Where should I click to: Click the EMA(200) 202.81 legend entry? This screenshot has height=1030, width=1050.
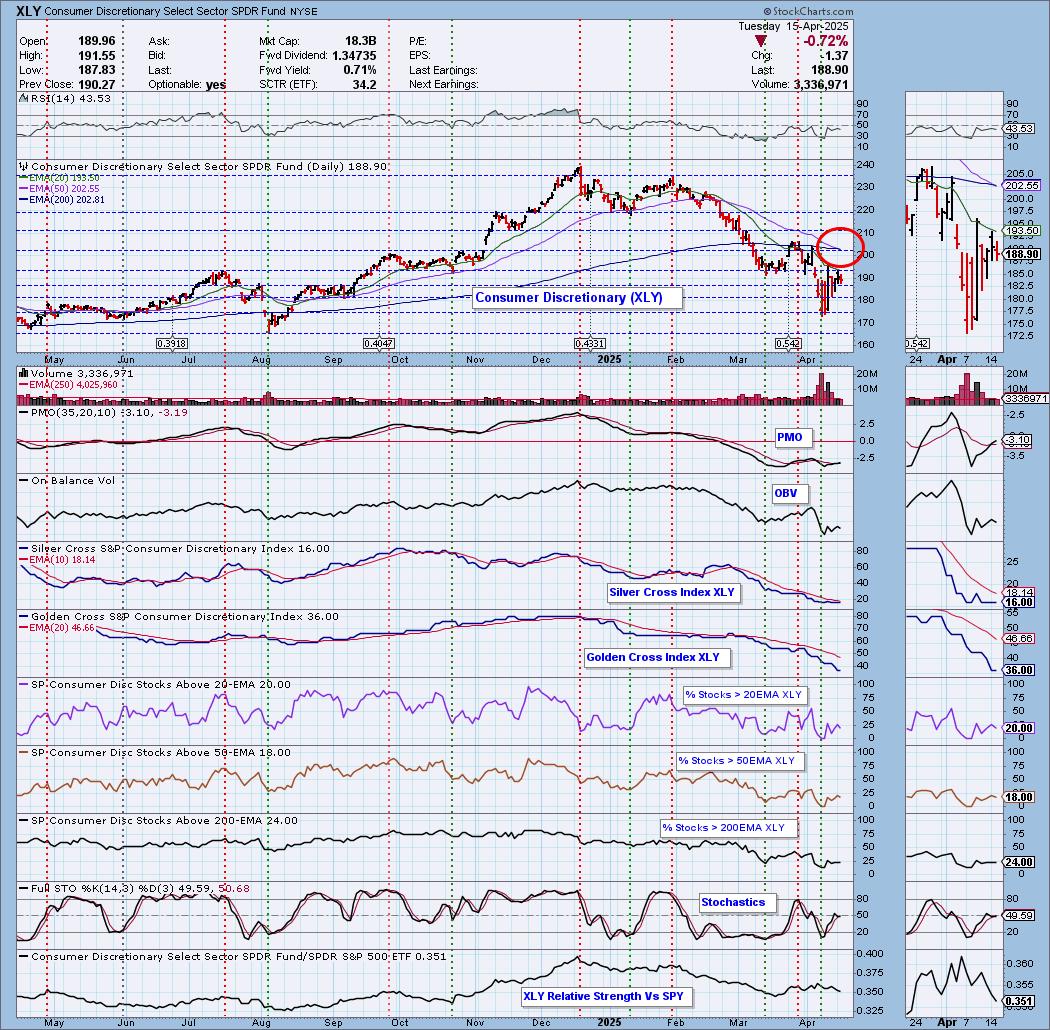pyautogui.click(x=67, y=200)
